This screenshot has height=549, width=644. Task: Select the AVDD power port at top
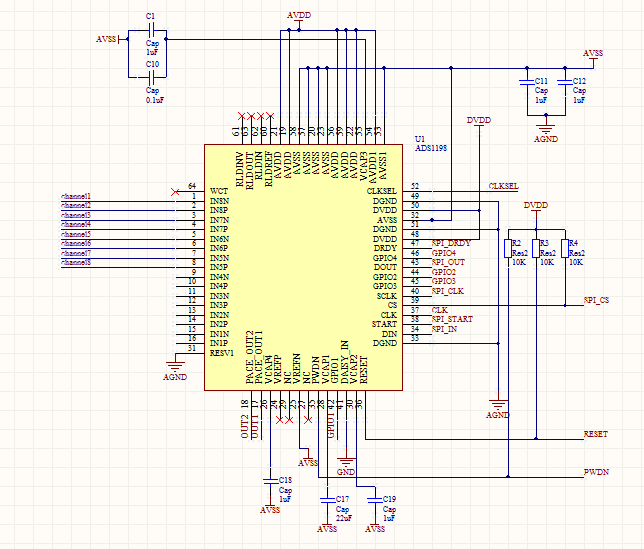299,19
